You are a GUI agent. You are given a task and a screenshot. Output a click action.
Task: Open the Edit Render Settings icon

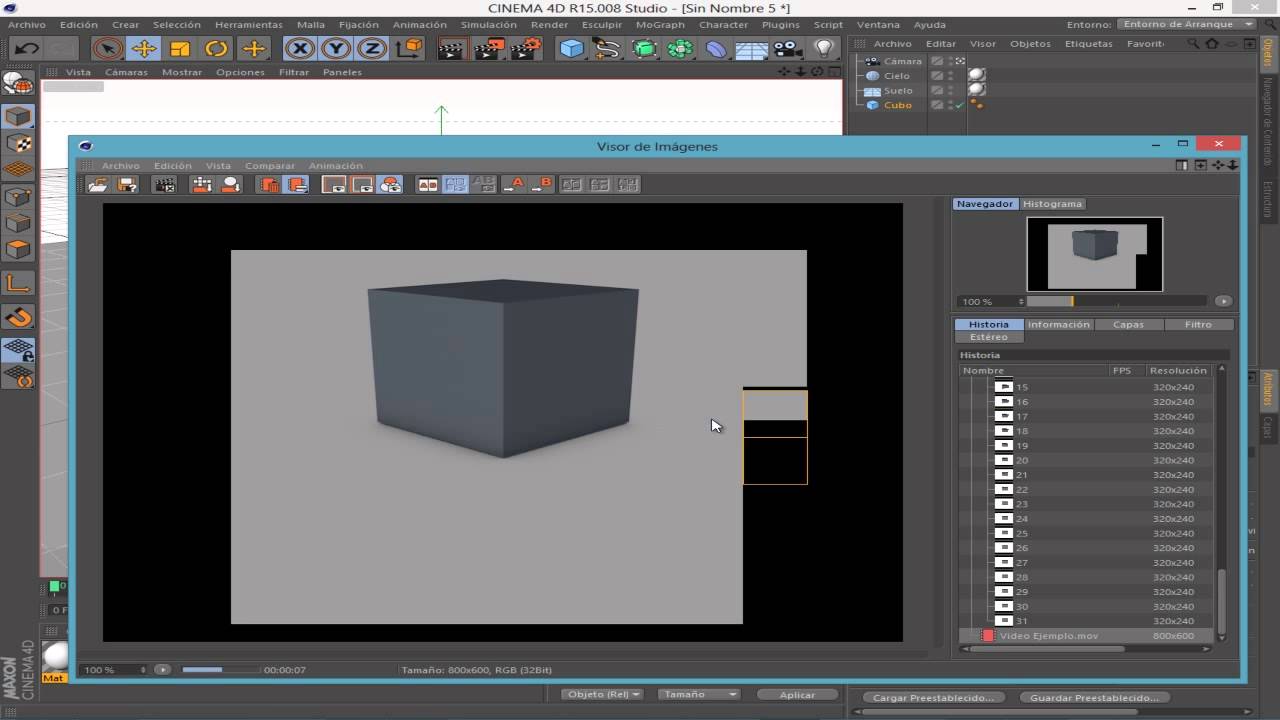(525, 48)
